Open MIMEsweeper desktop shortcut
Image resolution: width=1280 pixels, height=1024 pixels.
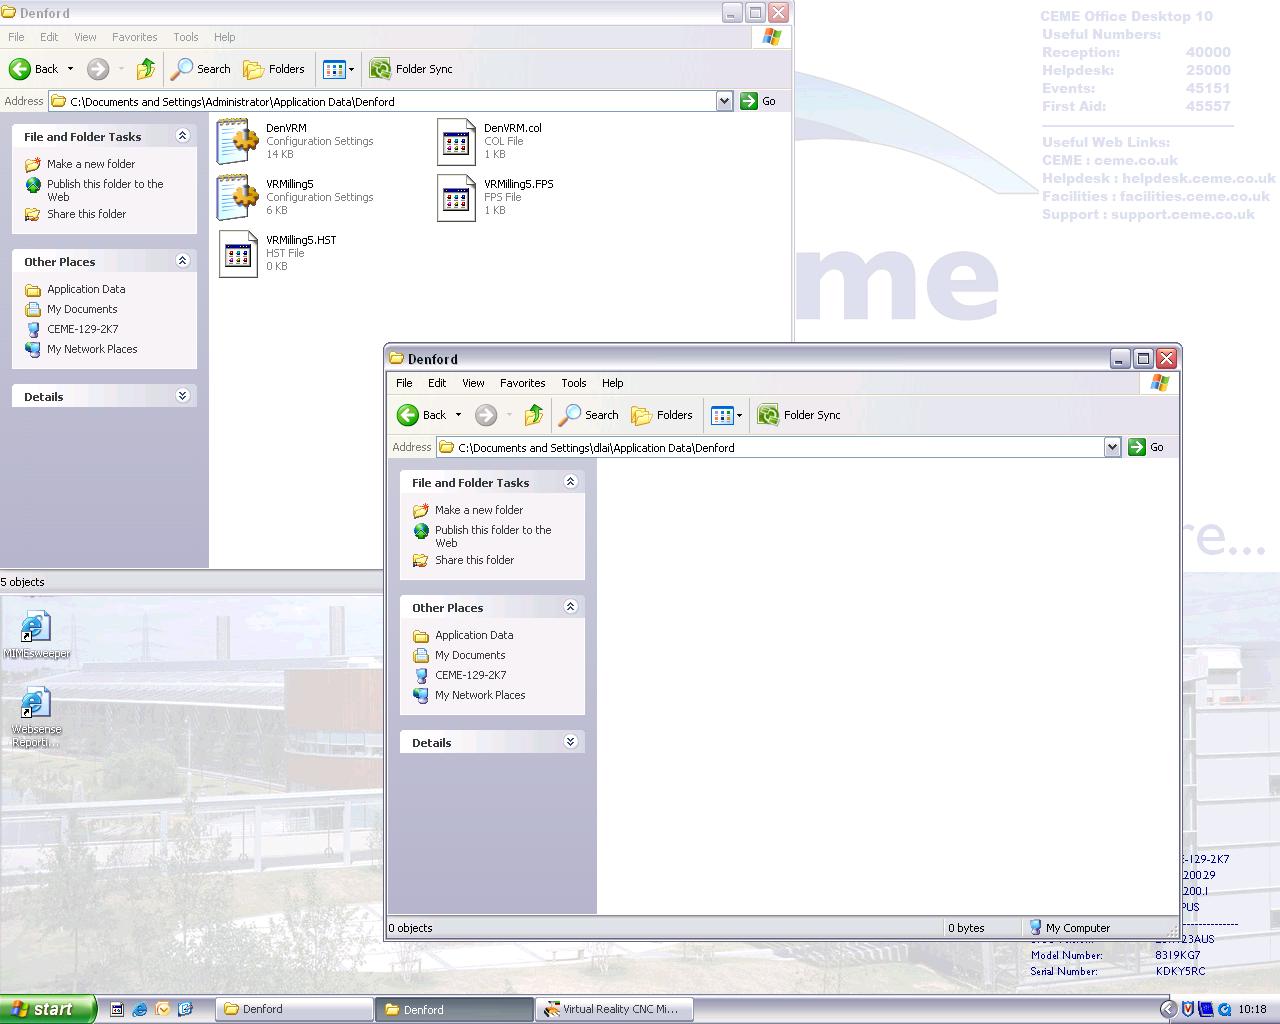36,635
